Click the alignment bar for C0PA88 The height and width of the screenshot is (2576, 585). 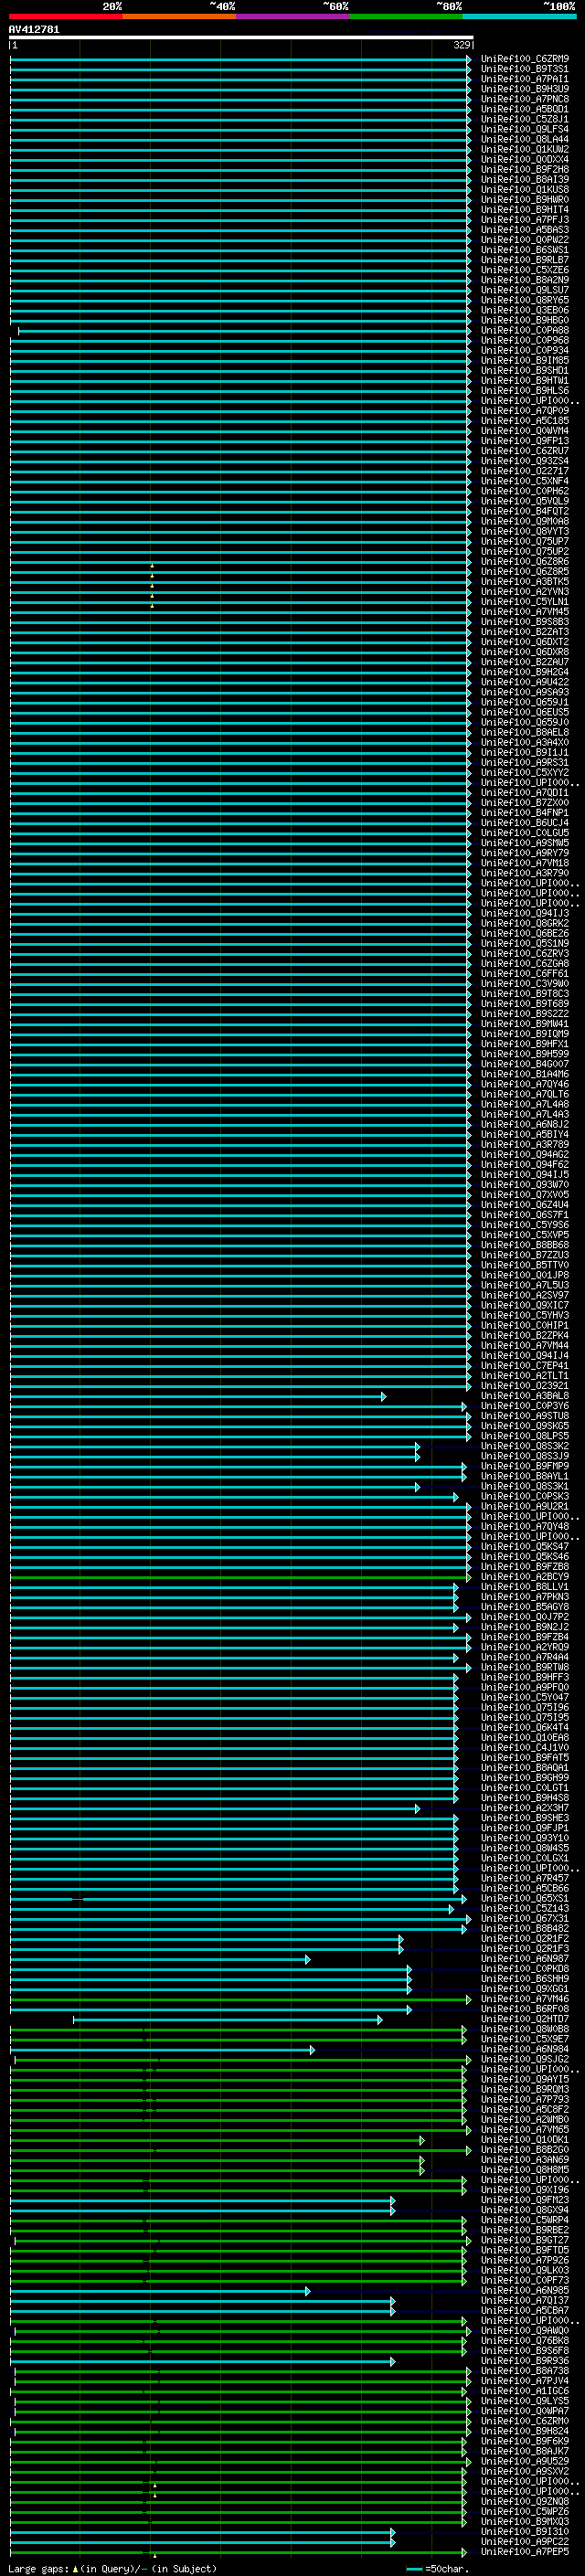244,331
